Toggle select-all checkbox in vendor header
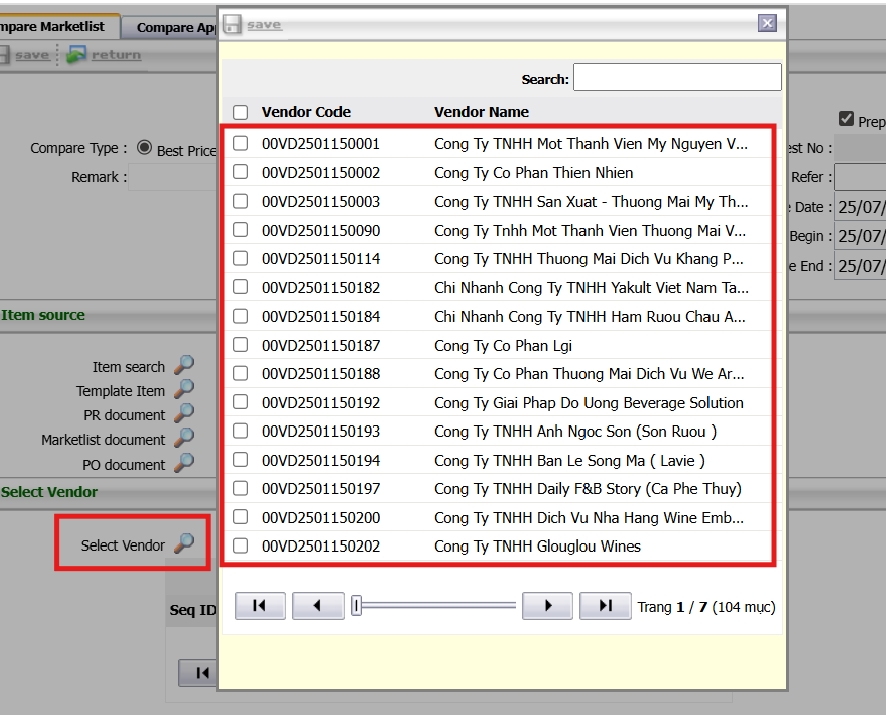This screenshot has width=886, height=715. tap(240, 112)
